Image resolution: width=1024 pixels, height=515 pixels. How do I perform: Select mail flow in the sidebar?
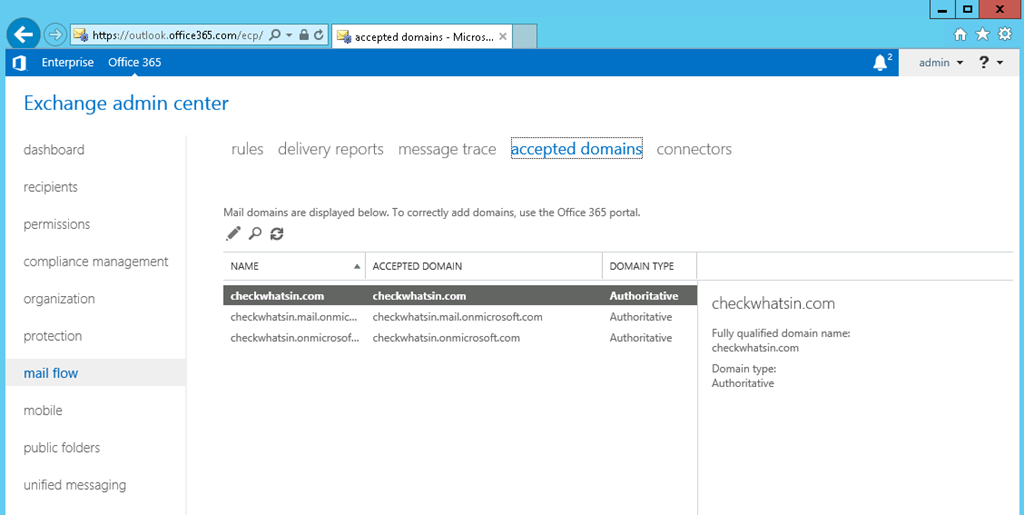pyautogui.click(x=95, y=373)
